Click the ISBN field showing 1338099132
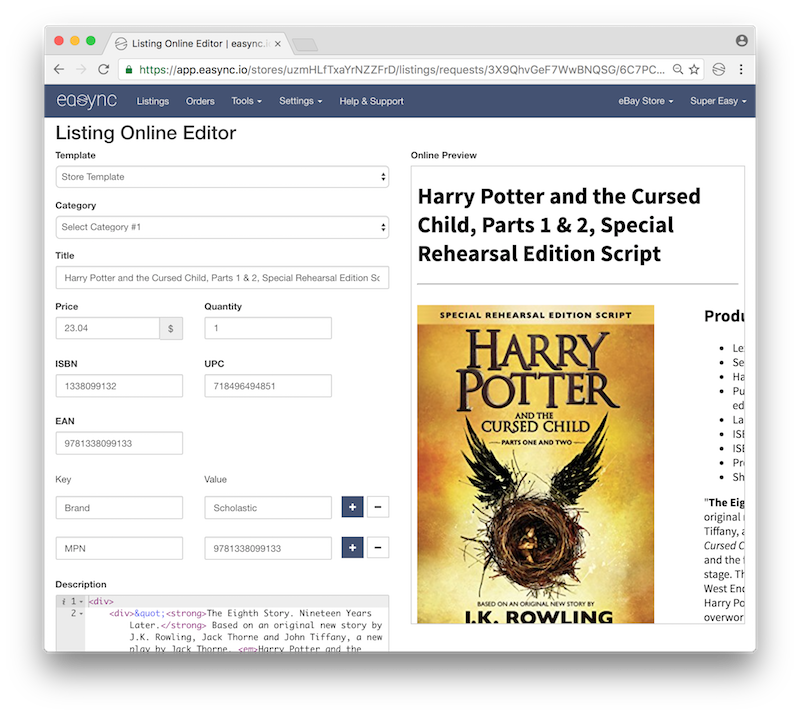 [x=119, y=386]
